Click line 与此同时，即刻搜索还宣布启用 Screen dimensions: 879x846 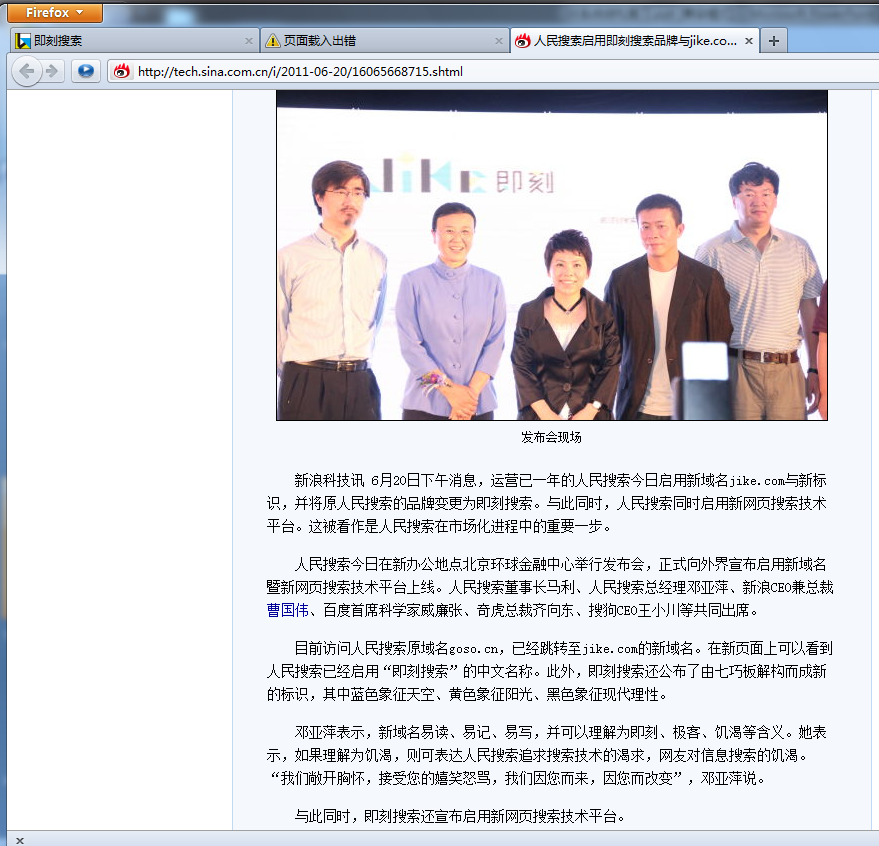tap(460, 816)
